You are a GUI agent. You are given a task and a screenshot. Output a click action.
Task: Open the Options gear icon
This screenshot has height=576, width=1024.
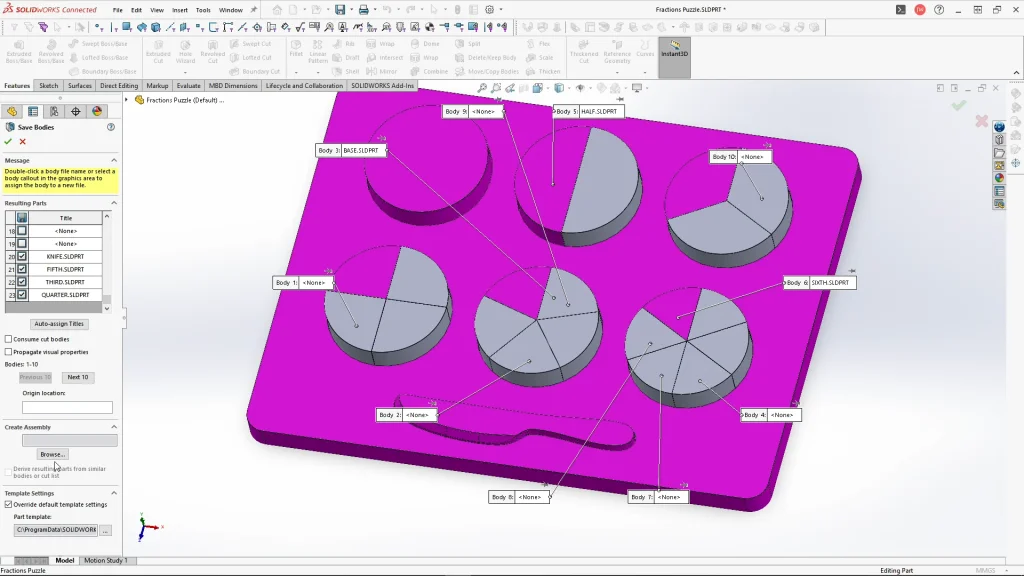pyautogui.click(x=489, y=10)
